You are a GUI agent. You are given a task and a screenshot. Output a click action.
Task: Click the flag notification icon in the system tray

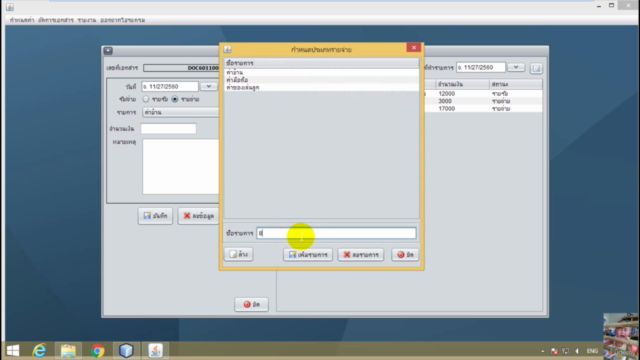[554, 351]
